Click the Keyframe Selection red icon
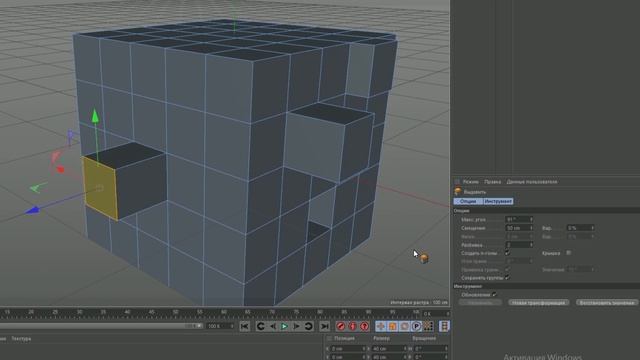Viewport: 640px width, 360px height. (x=364, y=326)
